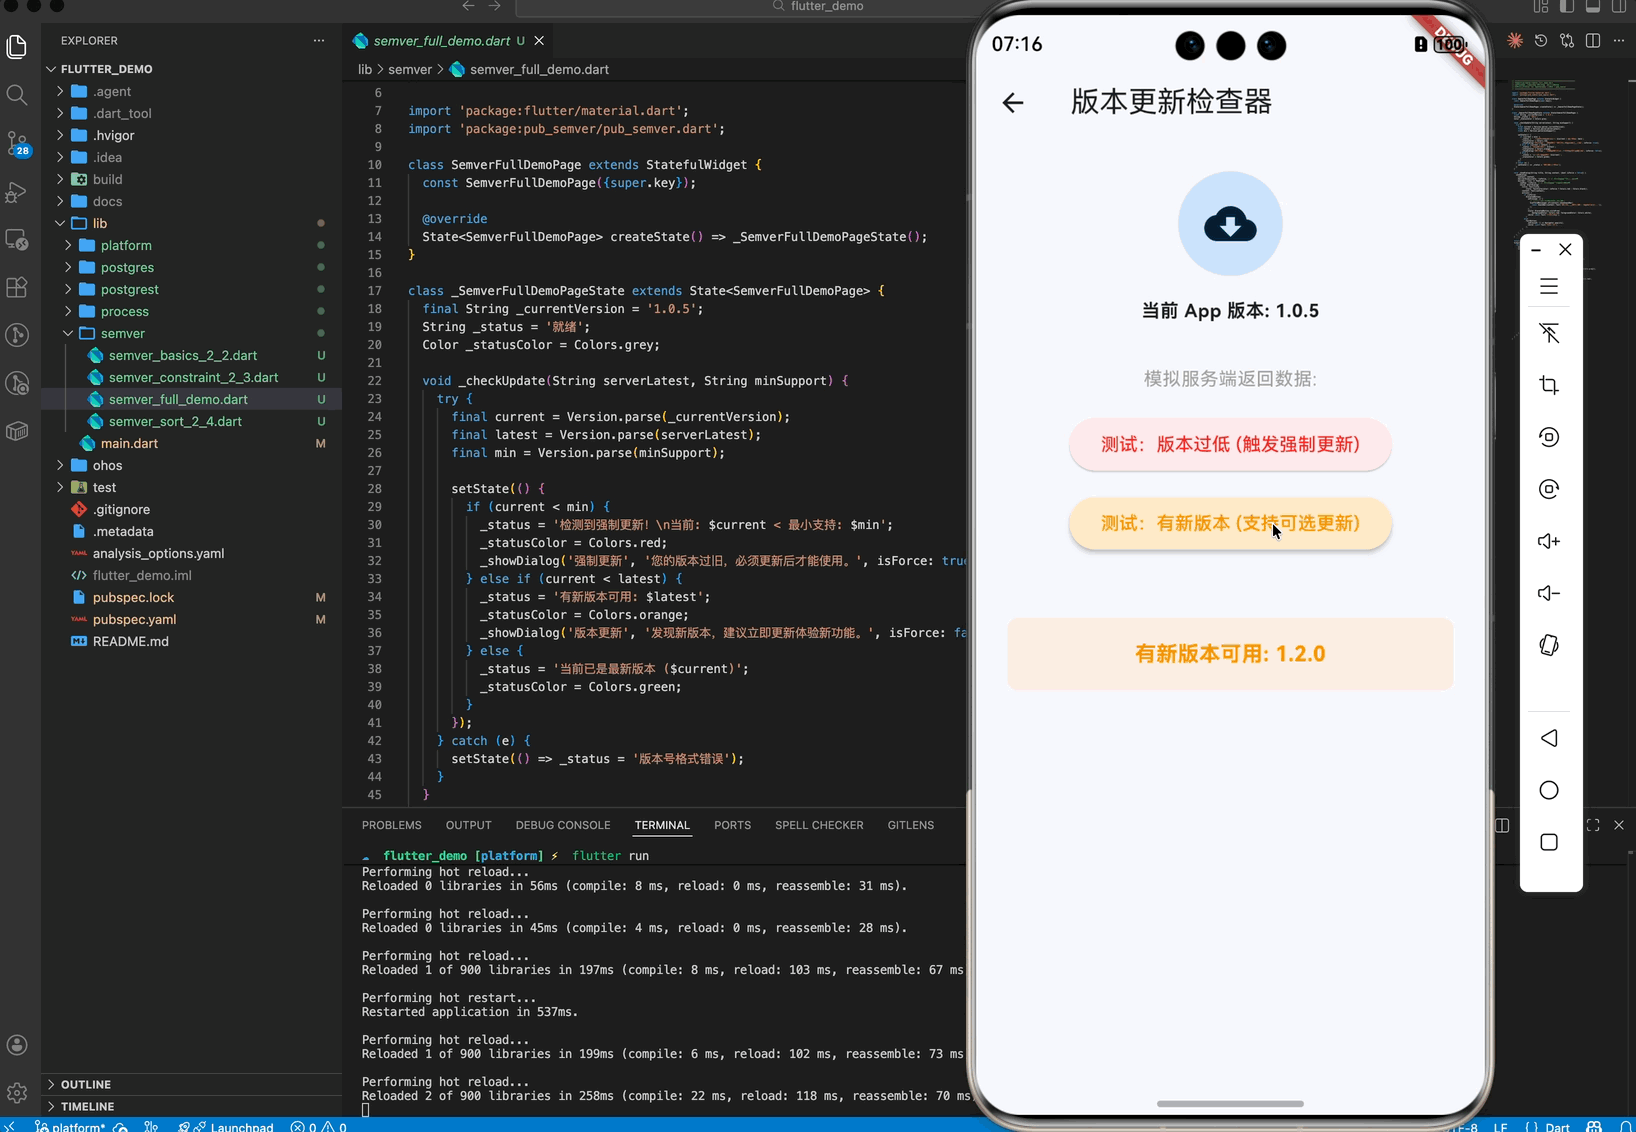
Task: Click emulator screenshot crop icon
Action: [1549, 385]
